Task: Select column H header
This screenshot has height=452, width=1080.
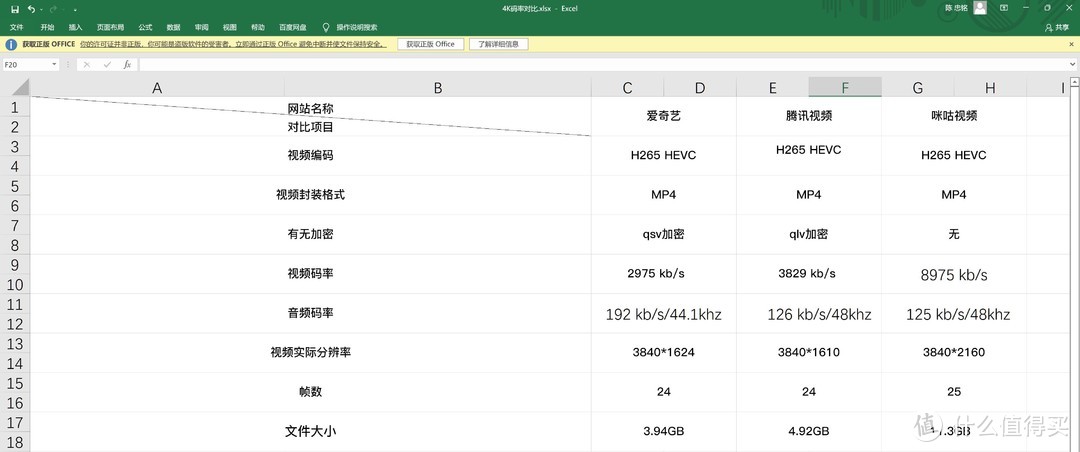Action: coord(990,88)
